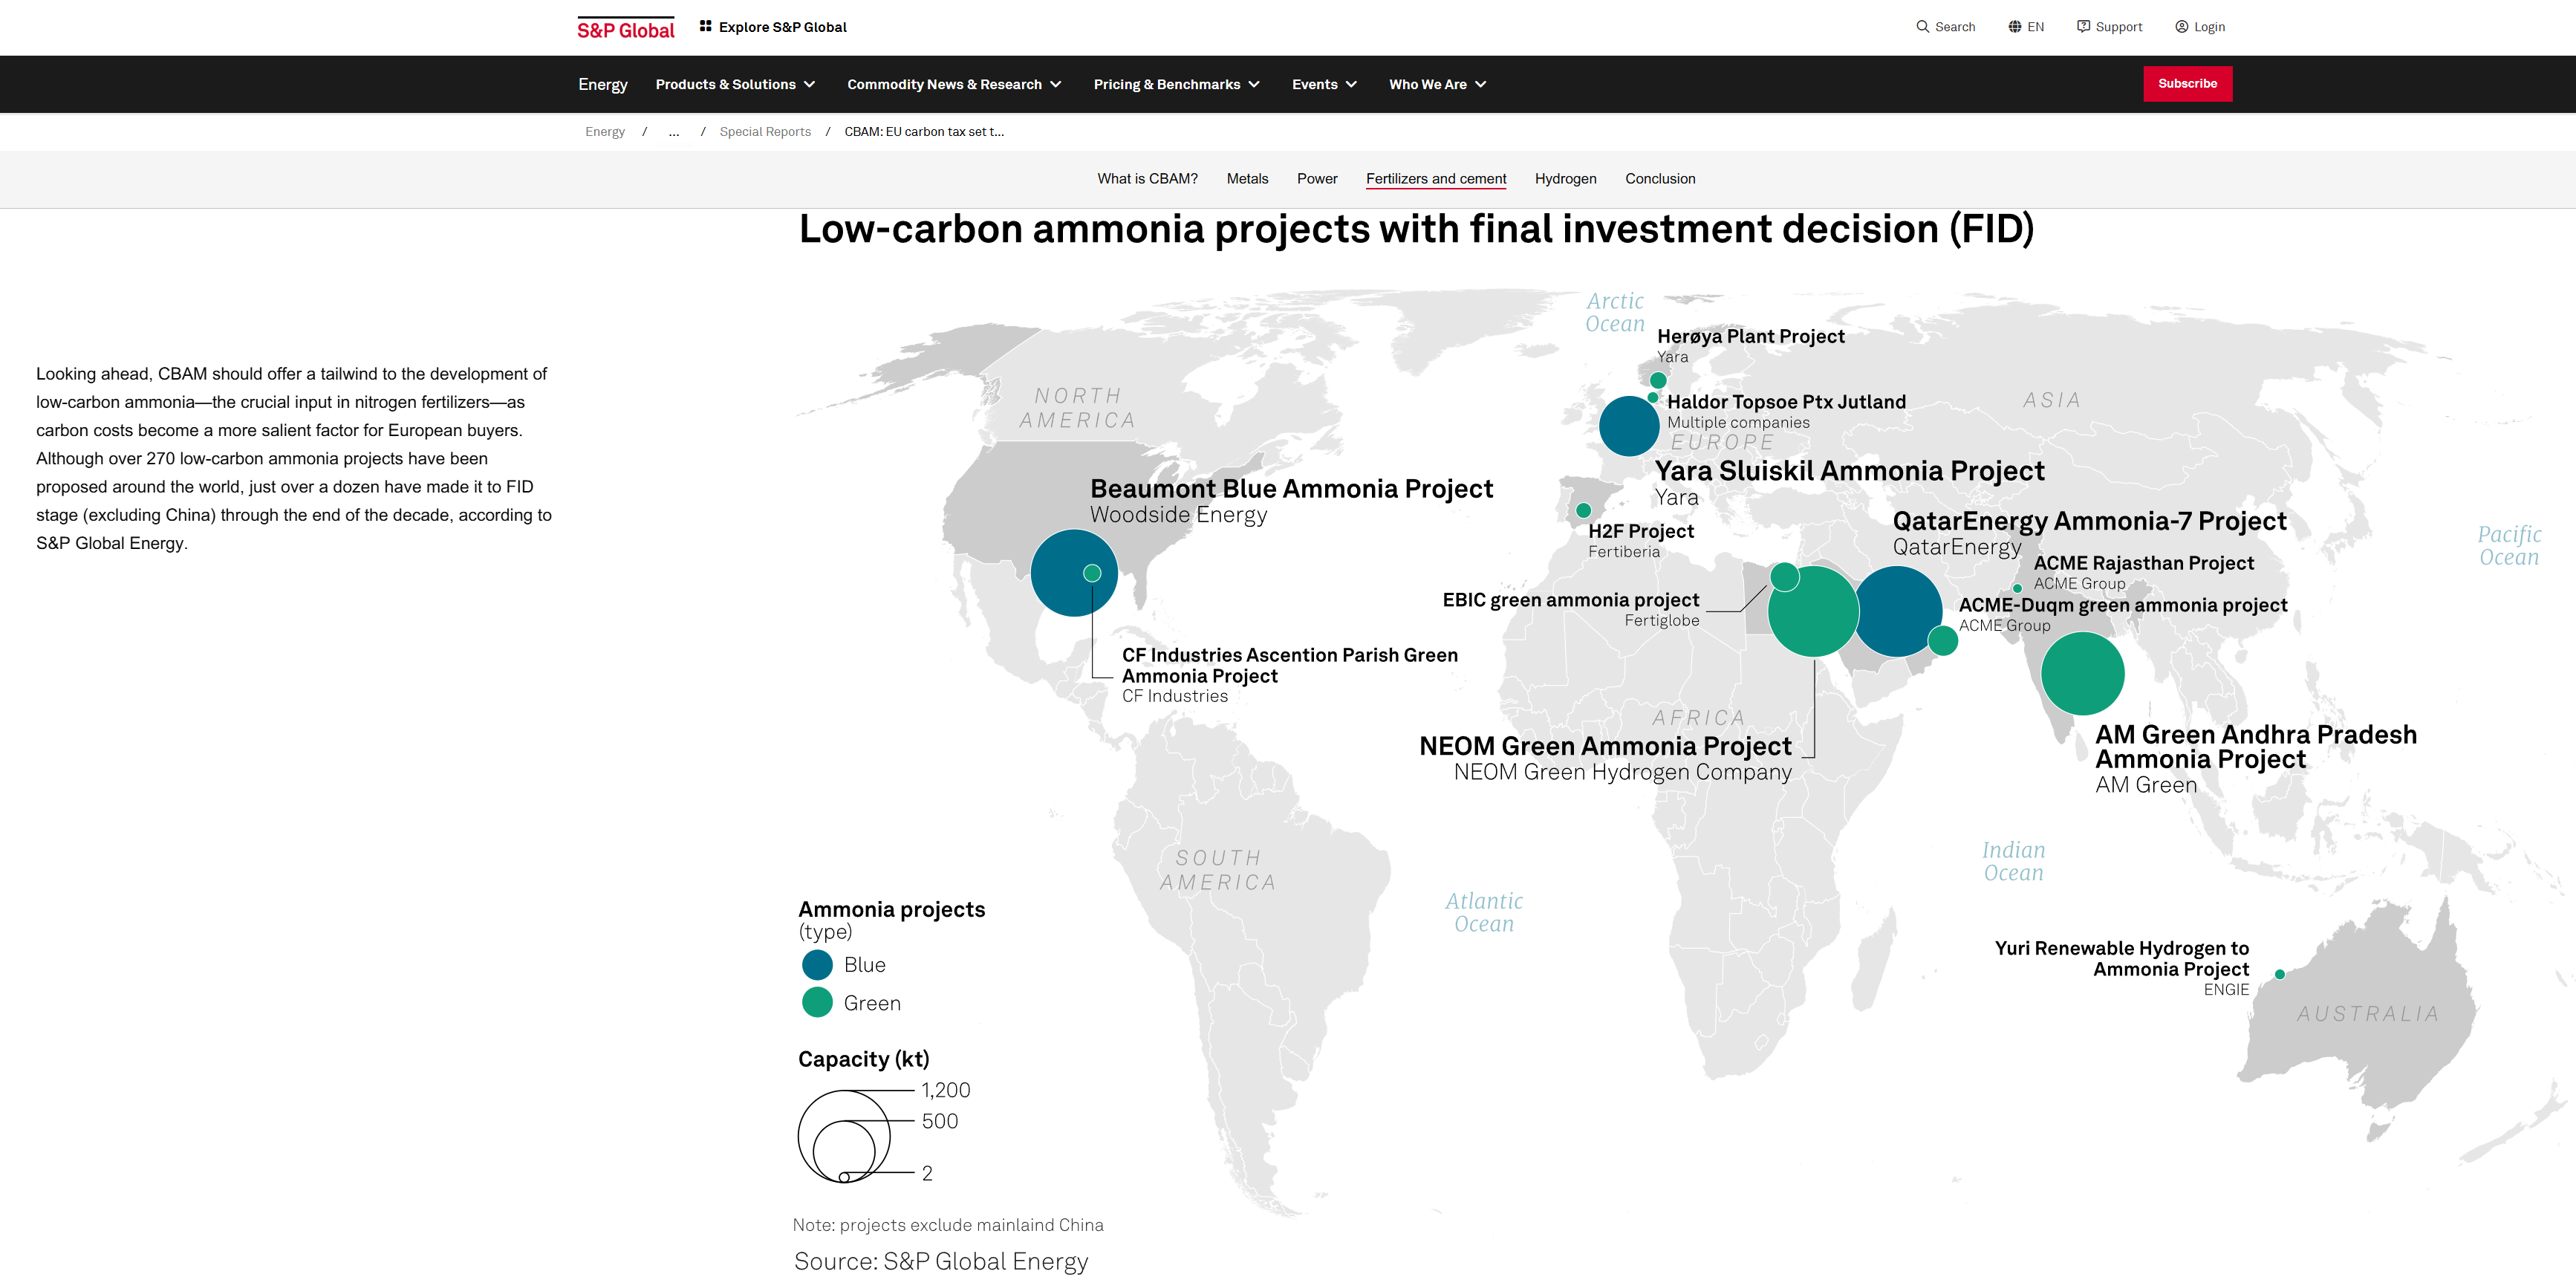The width and height of the screenshot is (2576, 1280).
Task: Click the Yara Sluiskil blue bubble
Action: [x=1628, y=426]
